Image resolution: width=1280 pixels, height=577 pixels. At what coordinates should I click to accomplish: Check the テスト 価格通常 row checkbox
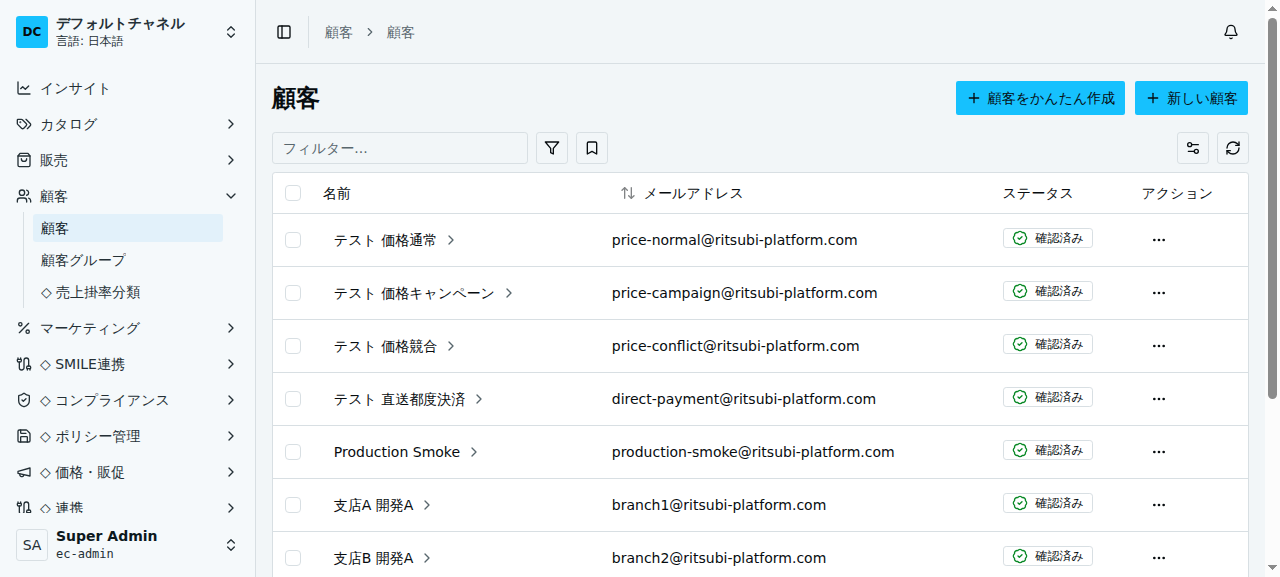293,240
